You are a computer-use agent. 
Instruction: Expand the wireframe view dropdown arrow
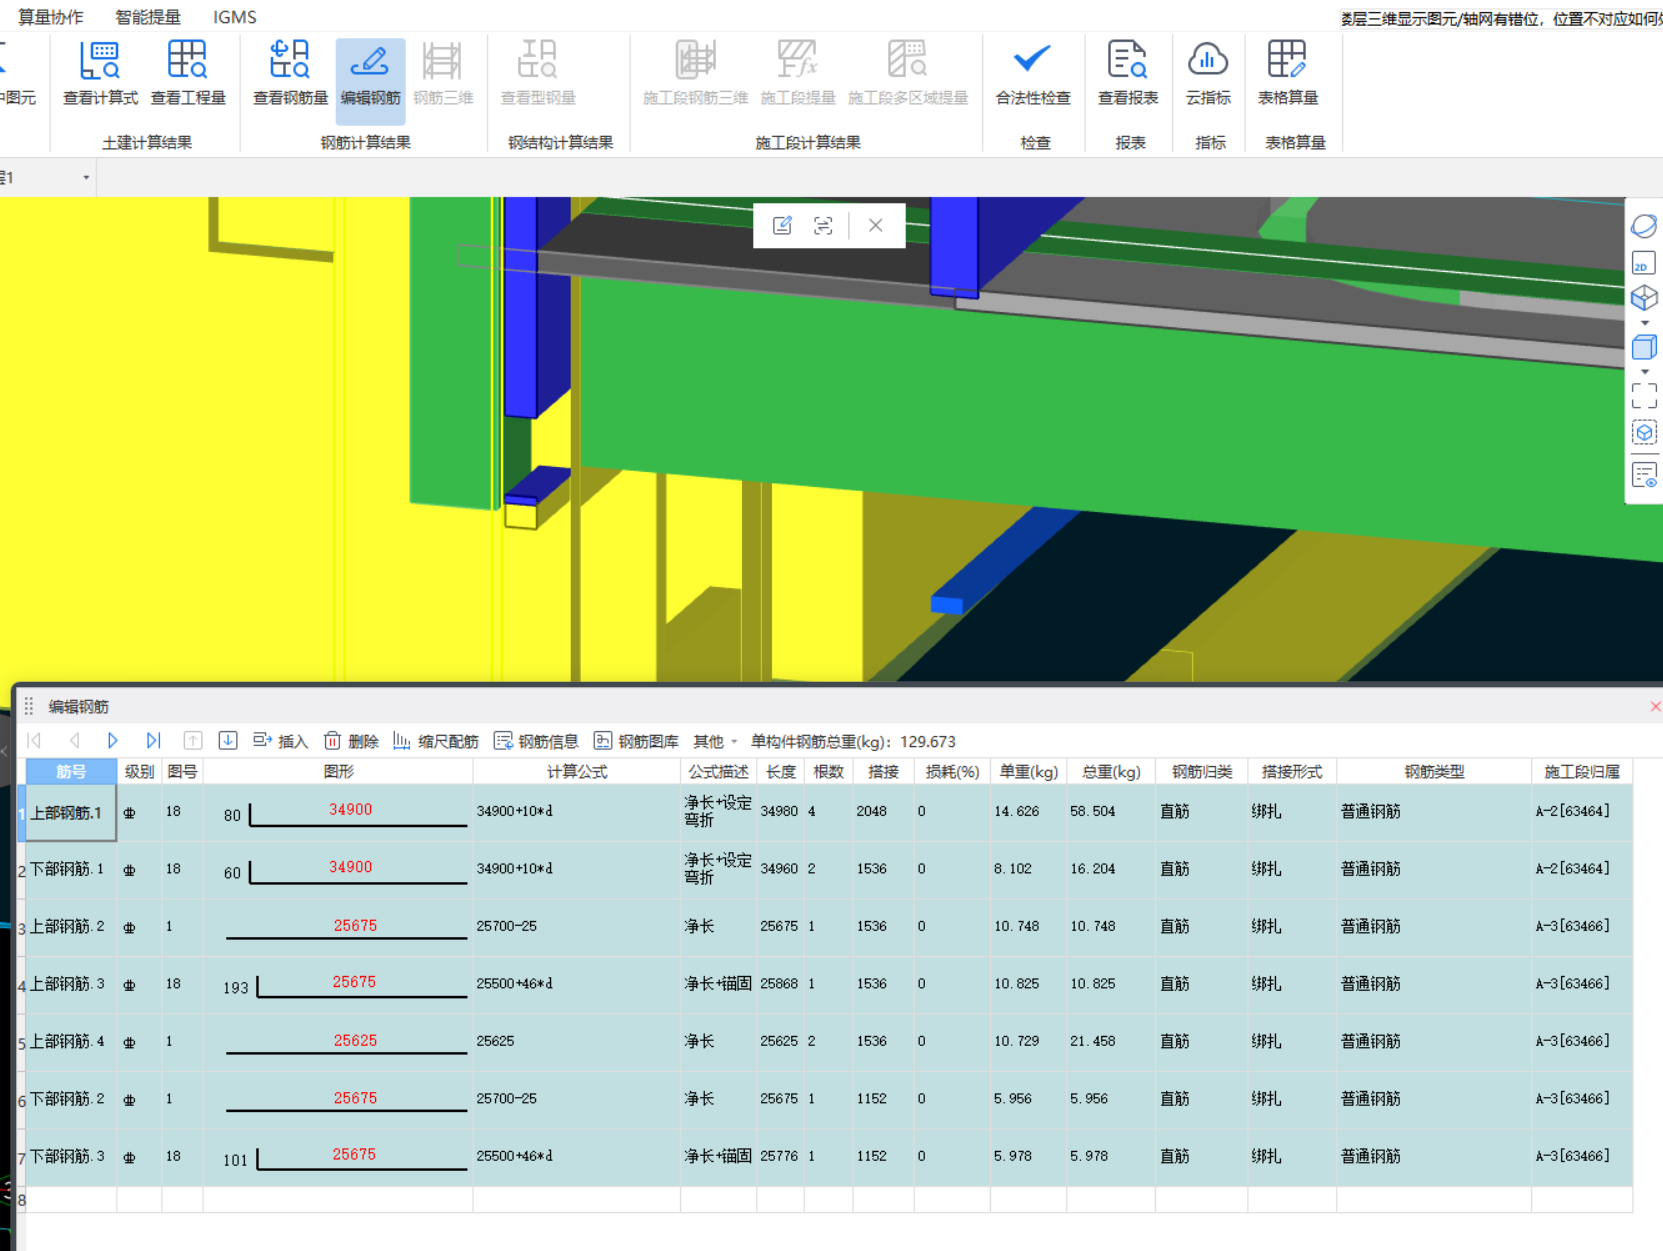pyautogui.click(x=1645, y=323)
